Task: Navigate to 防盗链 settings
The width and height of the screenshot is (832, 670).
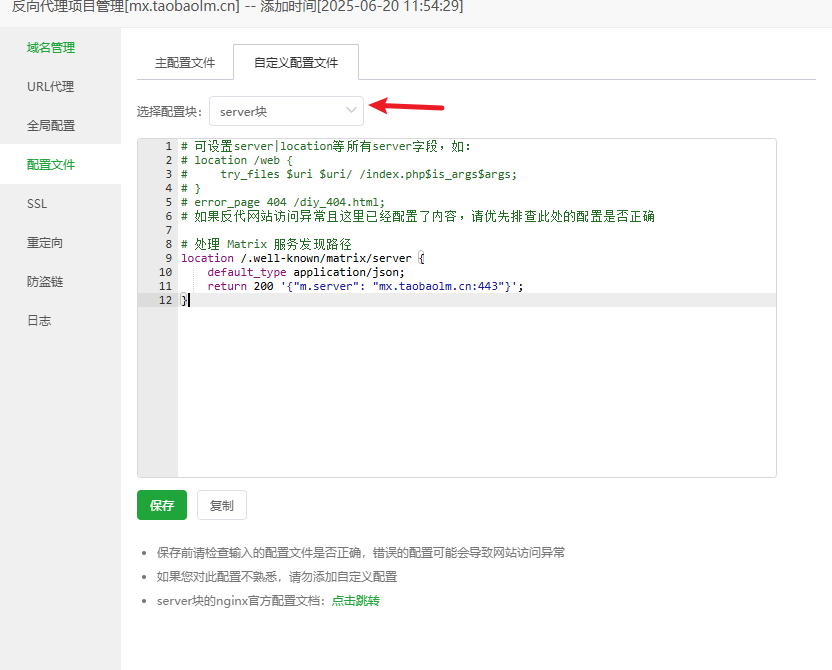Action: click(45, 281)
